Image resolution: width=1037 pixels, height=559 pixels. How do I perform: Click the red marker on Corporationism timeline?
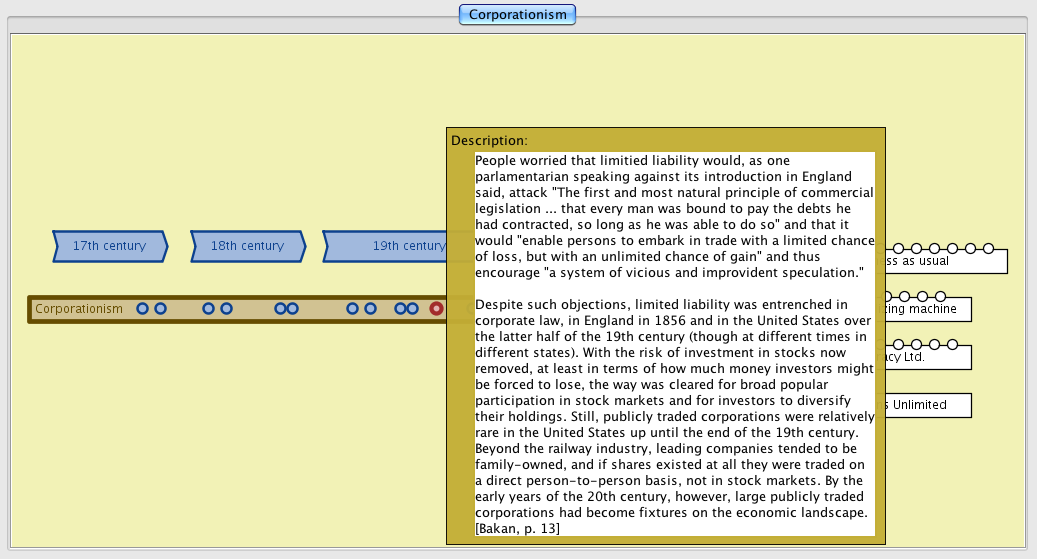pyautogui.click(x=436, y=309)
